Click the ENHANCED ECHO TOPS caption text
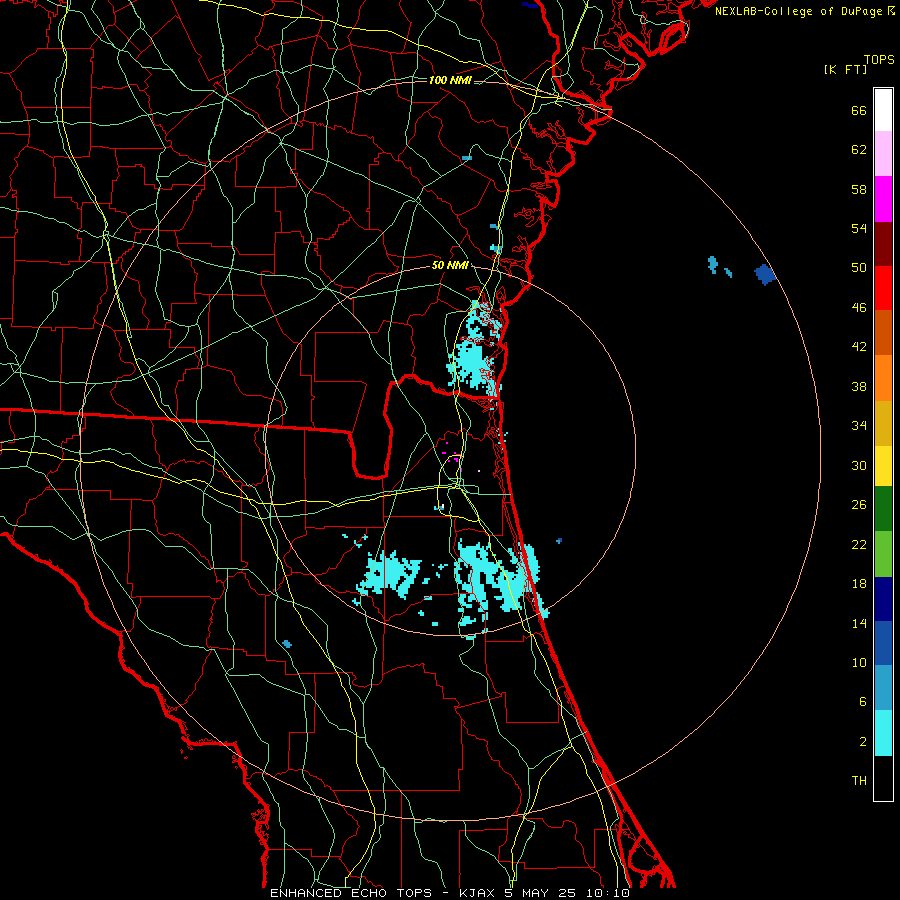900x900 pixels. (351, 893)
